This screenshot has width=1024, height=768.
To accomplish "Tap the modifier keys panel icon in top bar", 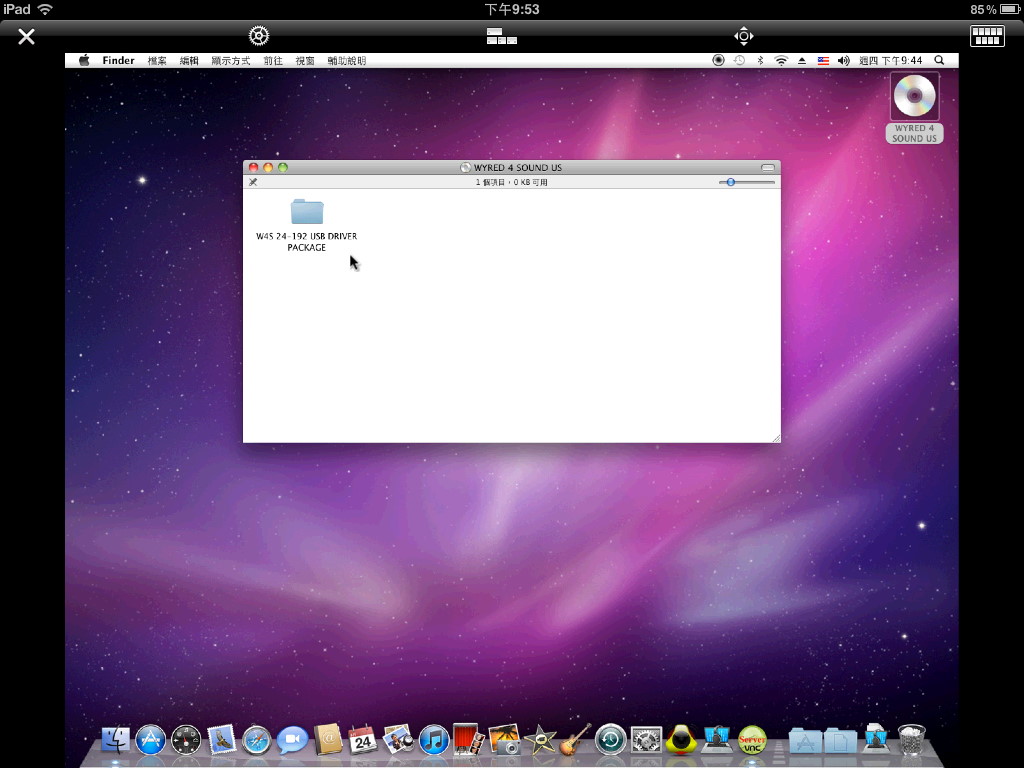I will point(502,36).
